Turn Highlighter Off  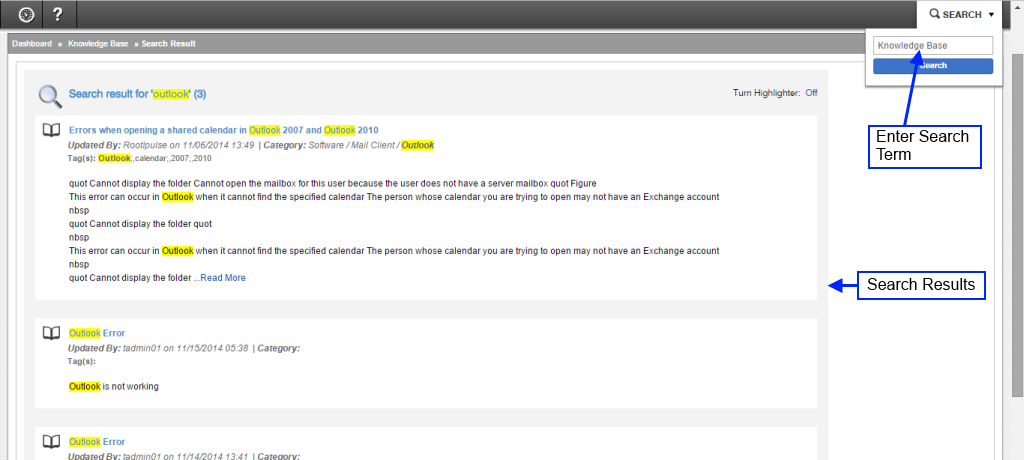811,93
